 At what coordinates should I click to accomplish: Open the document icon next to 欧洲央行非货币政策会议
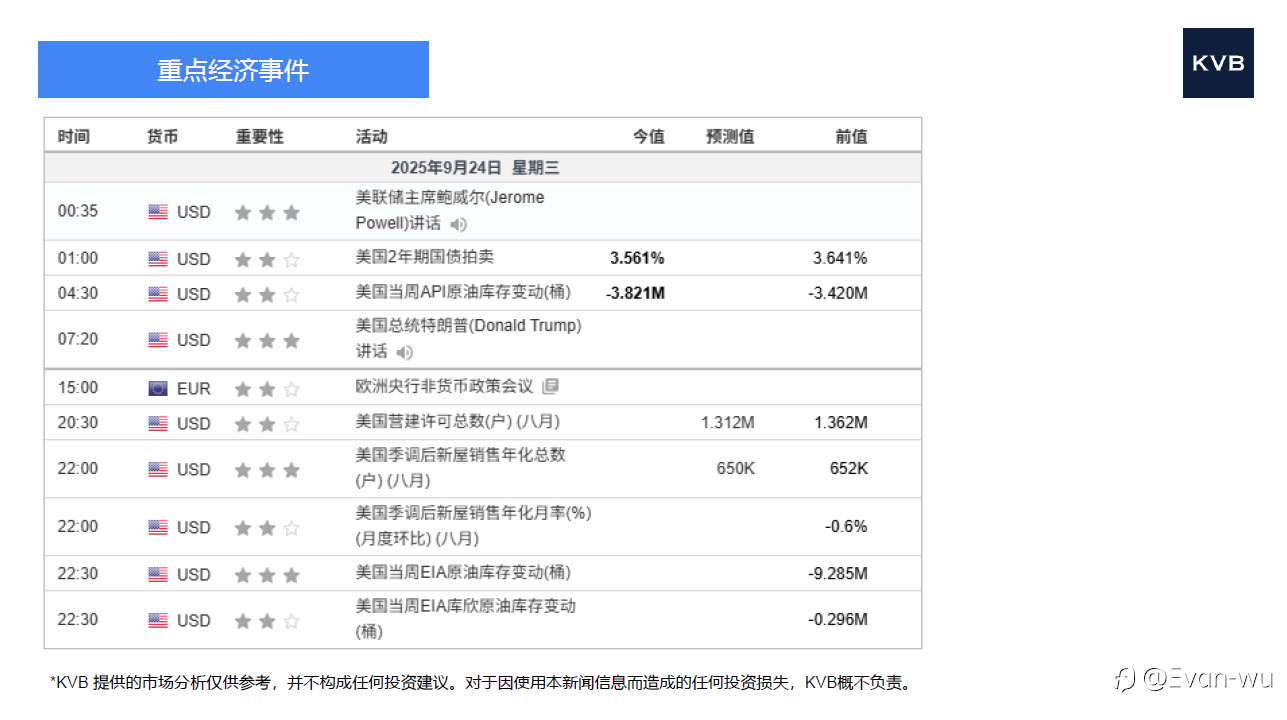pyautogui.click(x=550, y=386)
